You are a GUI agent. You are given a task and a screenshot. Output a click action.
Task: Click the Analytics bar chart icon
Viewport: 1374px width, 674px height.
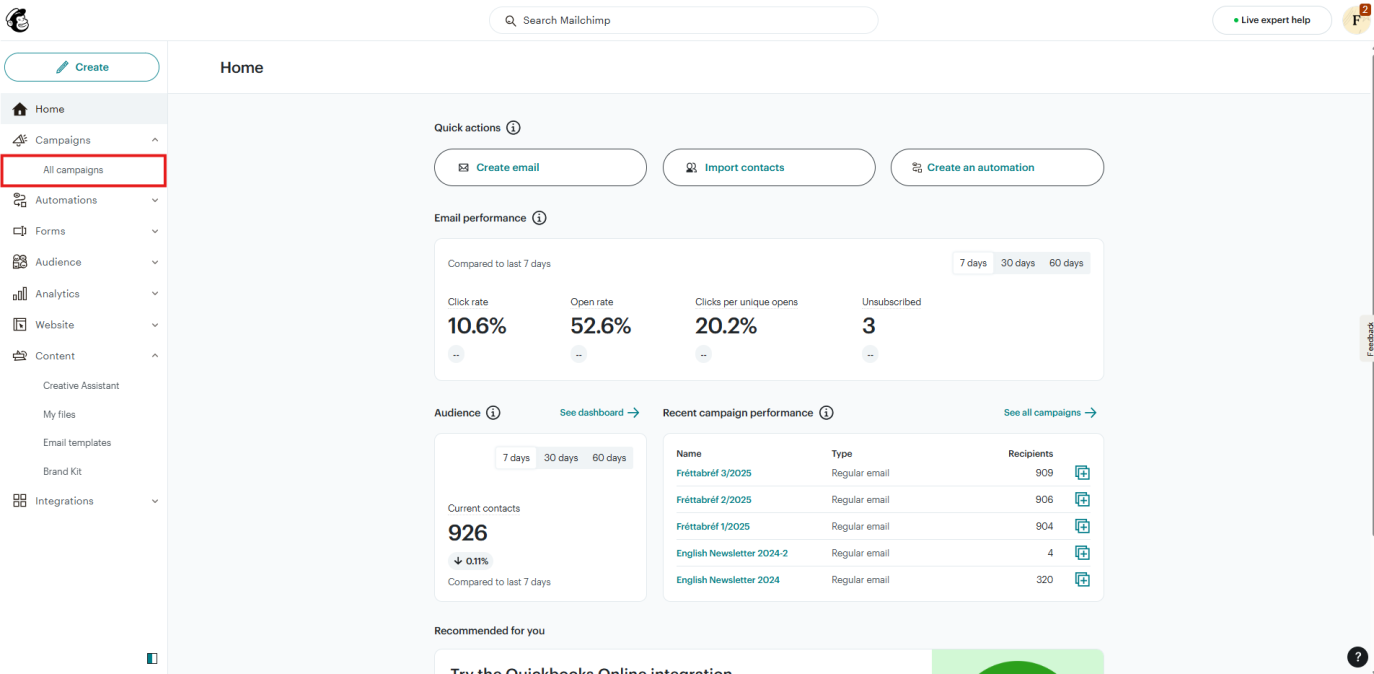point(20,294)
